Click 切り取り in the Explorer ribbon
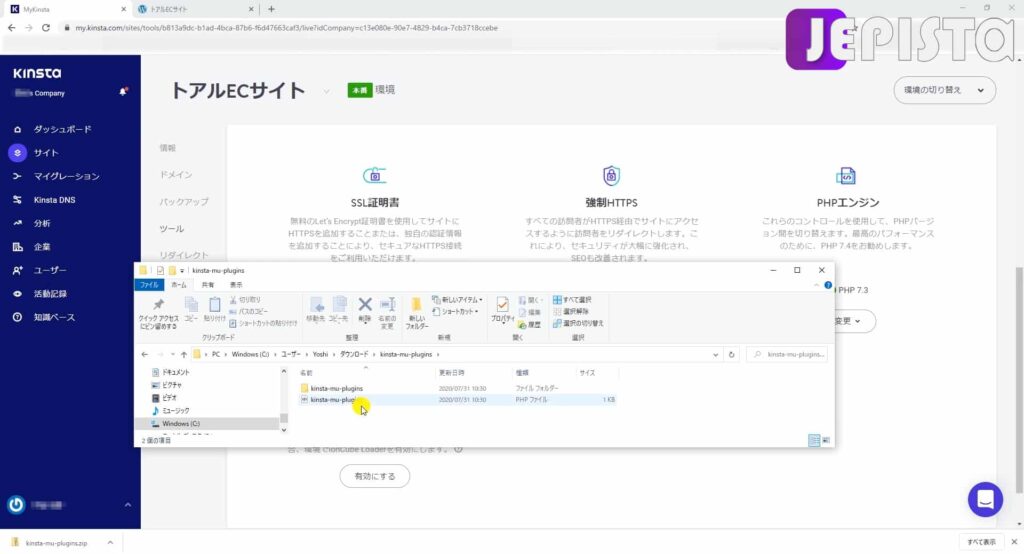The image size is (1024, 554). 245,300
